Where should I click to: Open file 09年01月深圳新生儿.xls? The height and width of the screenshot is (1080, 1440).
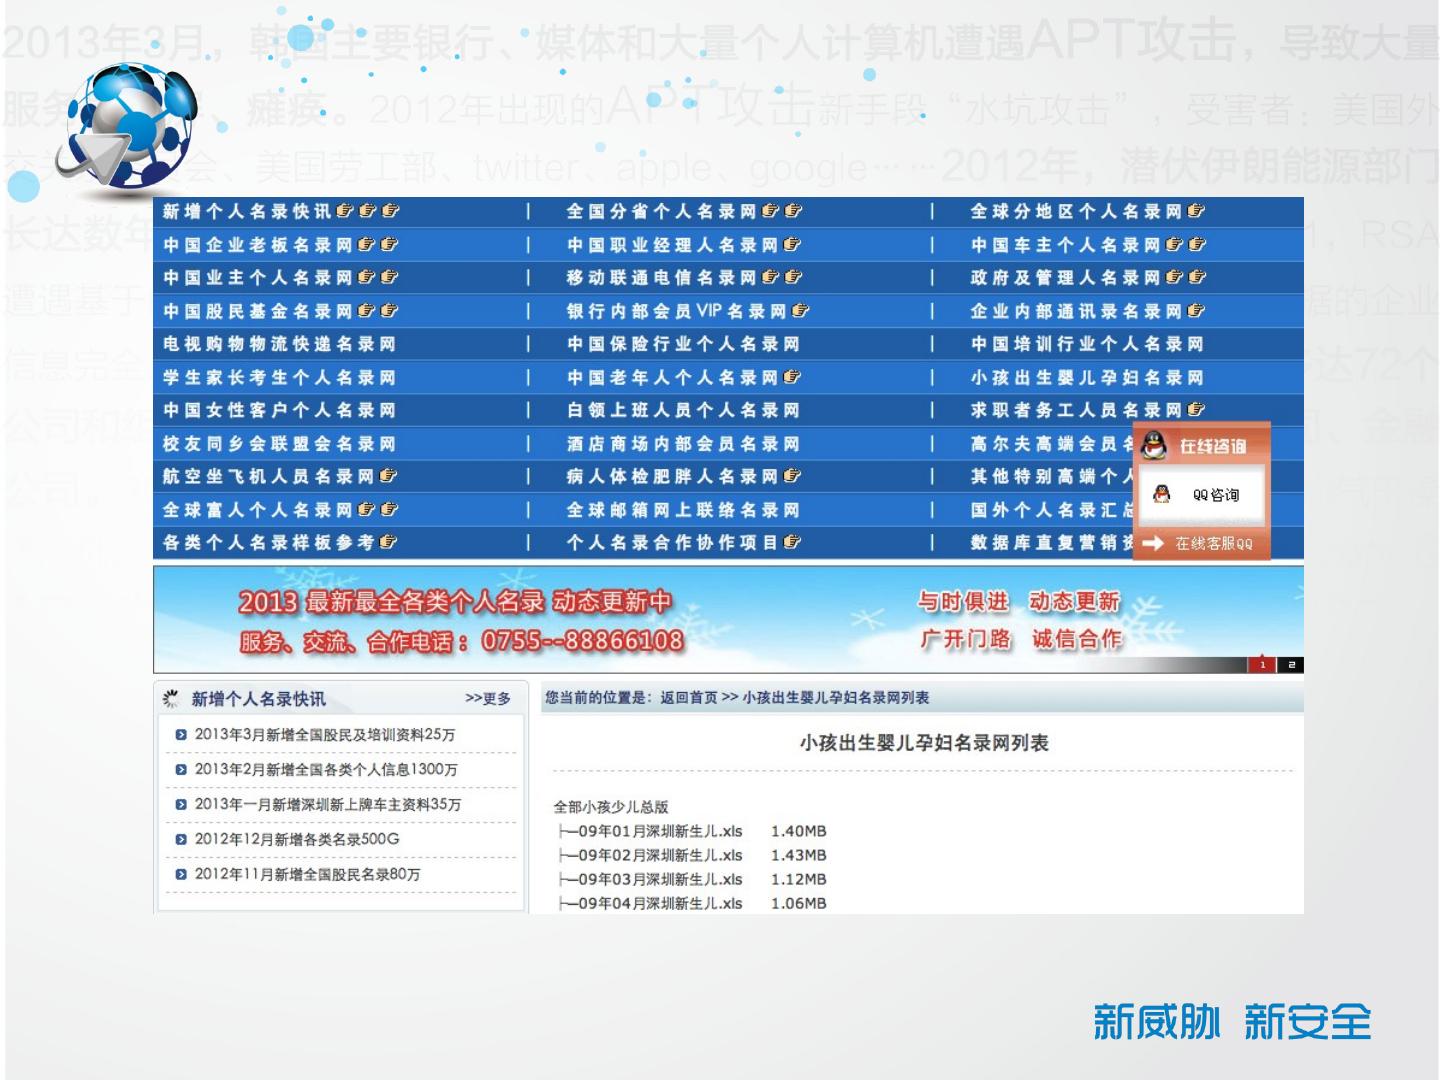(x=660, y=831)
